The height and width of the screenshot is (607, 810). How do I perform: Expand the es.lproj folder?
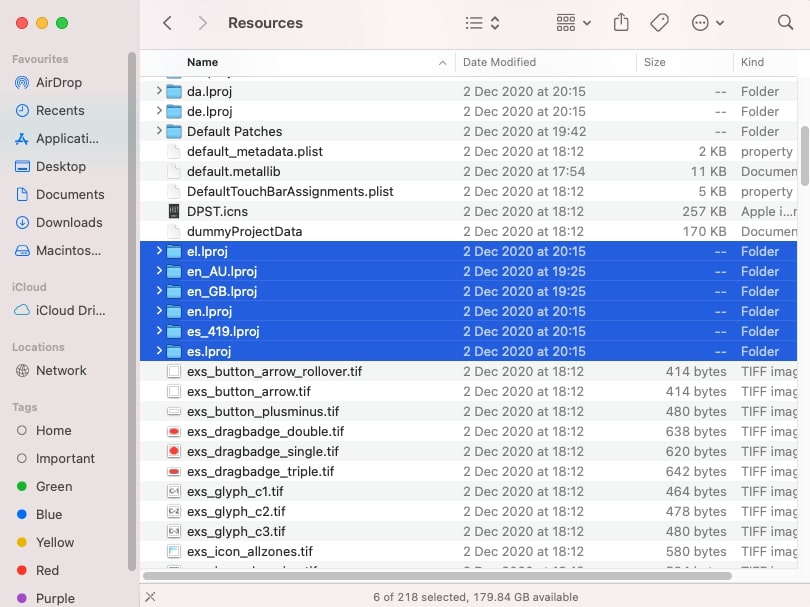(x=159, y=351)
